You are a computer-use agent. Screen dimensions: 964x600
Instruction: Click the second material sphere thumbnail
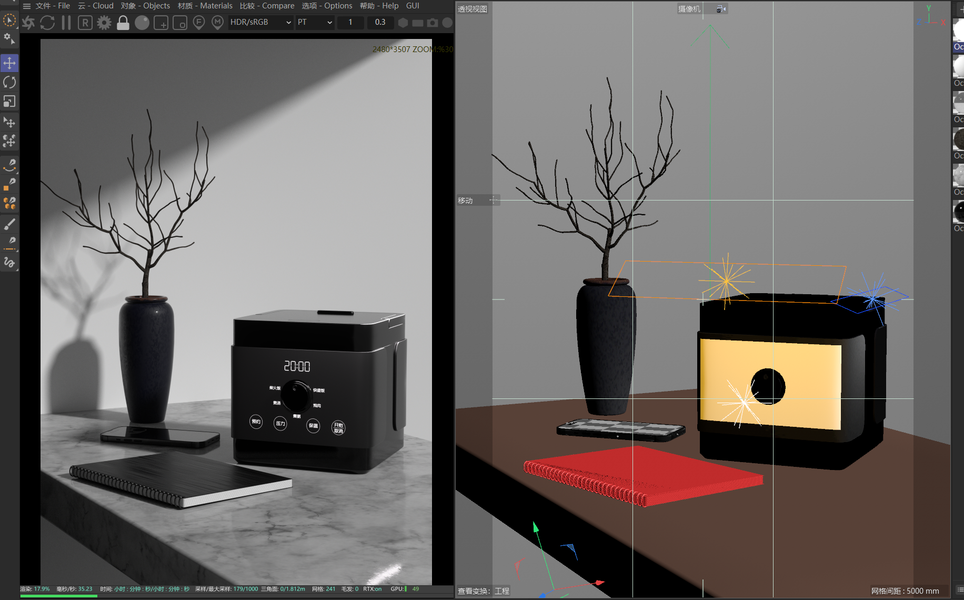(x=958, y=66)
